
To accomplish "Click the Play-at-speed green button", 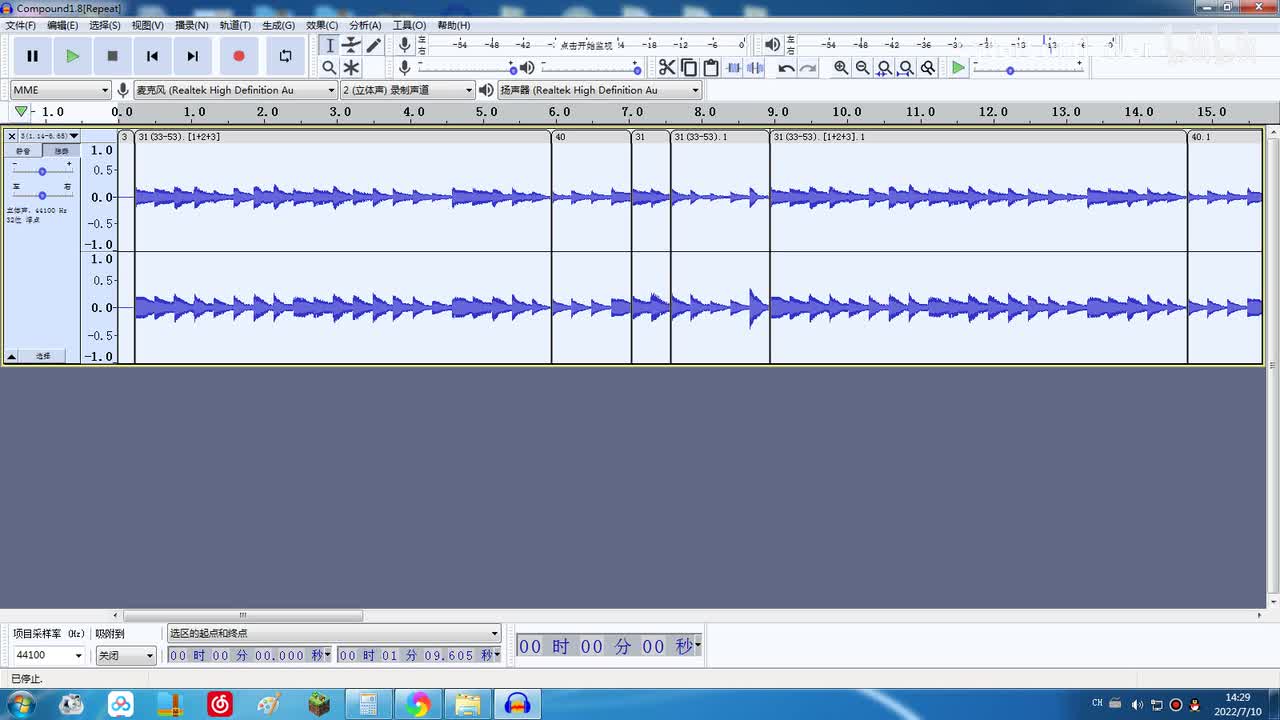I will (958, 67).
